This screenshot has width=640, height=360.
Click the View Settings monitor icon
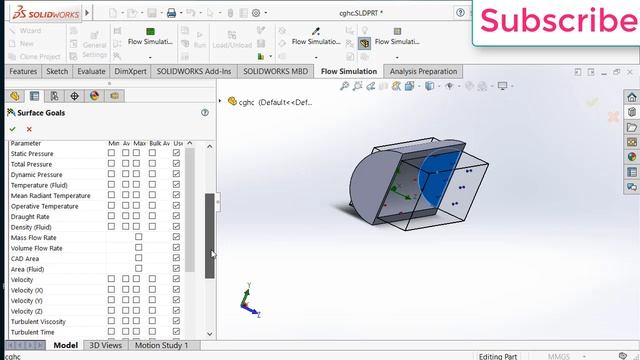502,86
